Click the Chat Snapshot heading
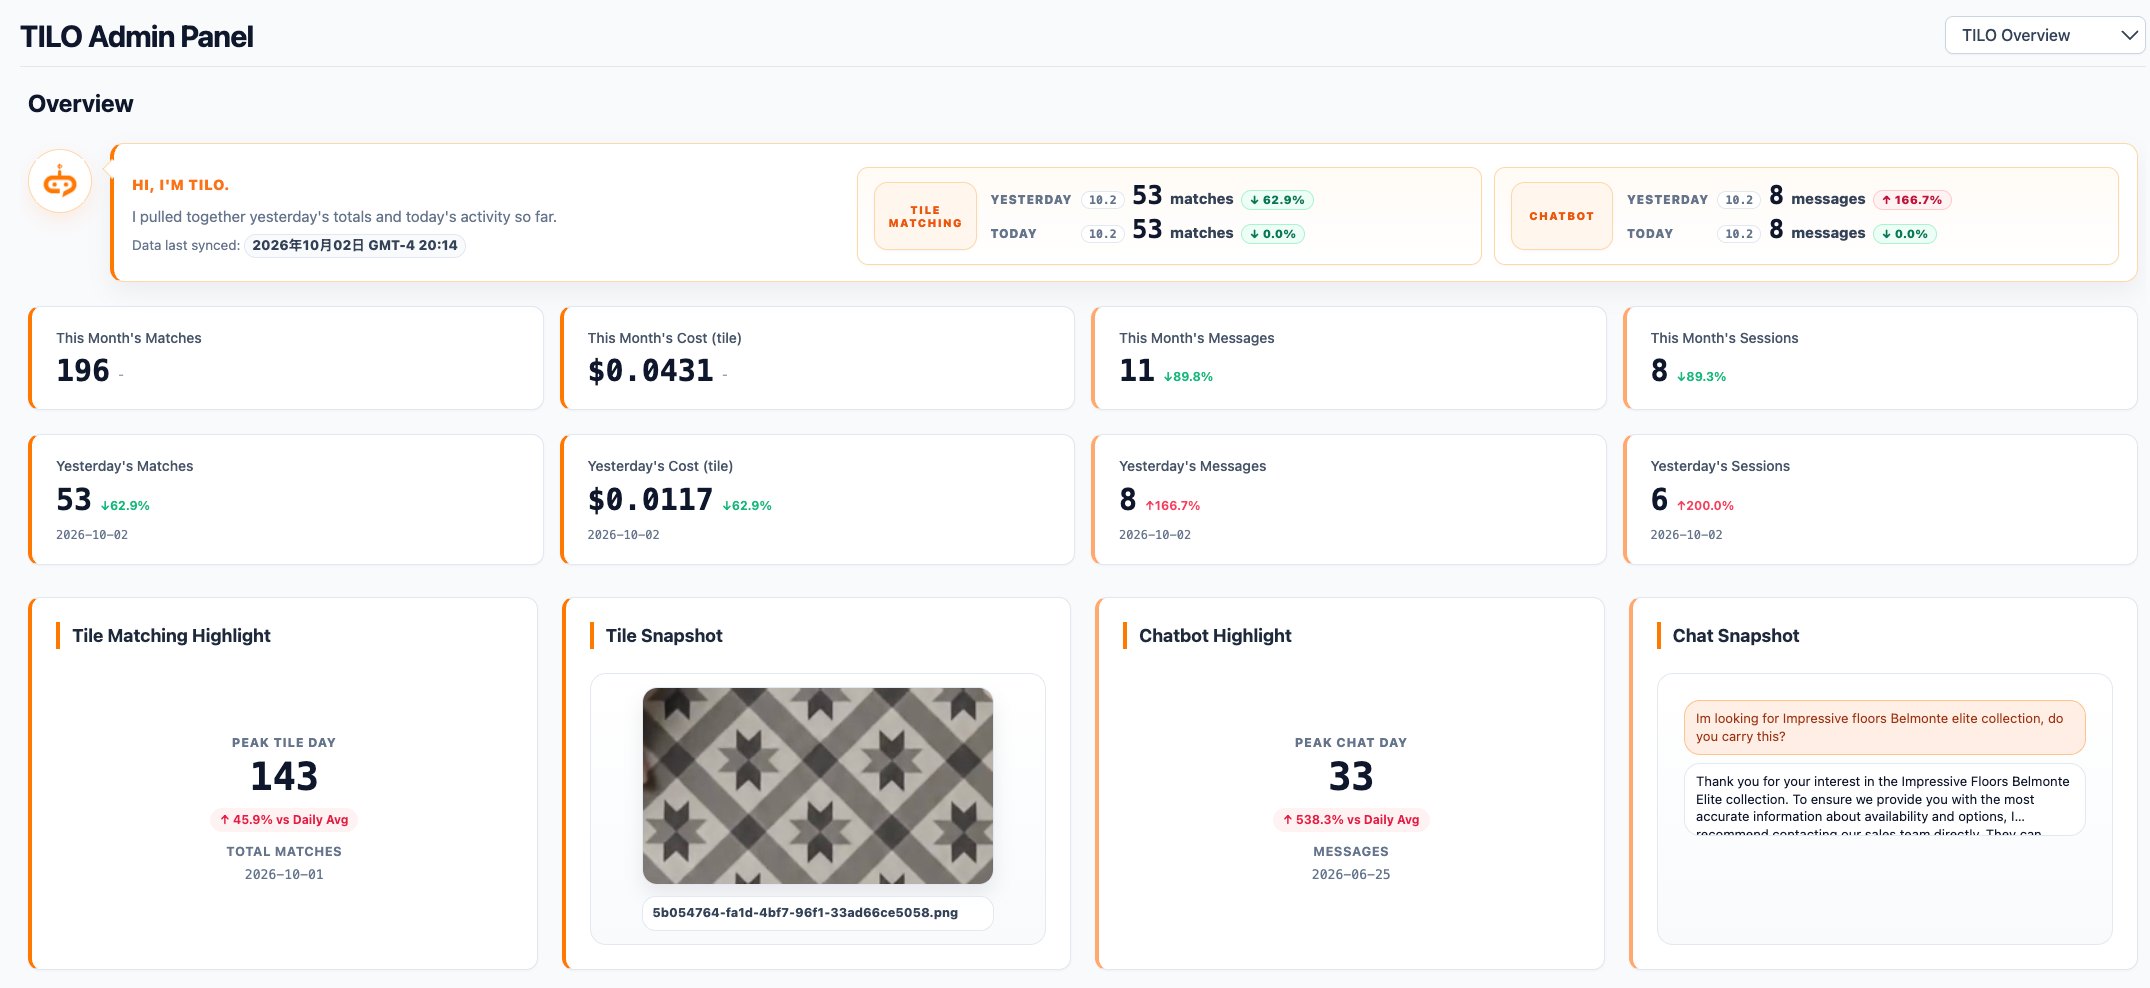Image resolution: width=2150 pixels, height=988 pixels. click(x=1736, y=636)
